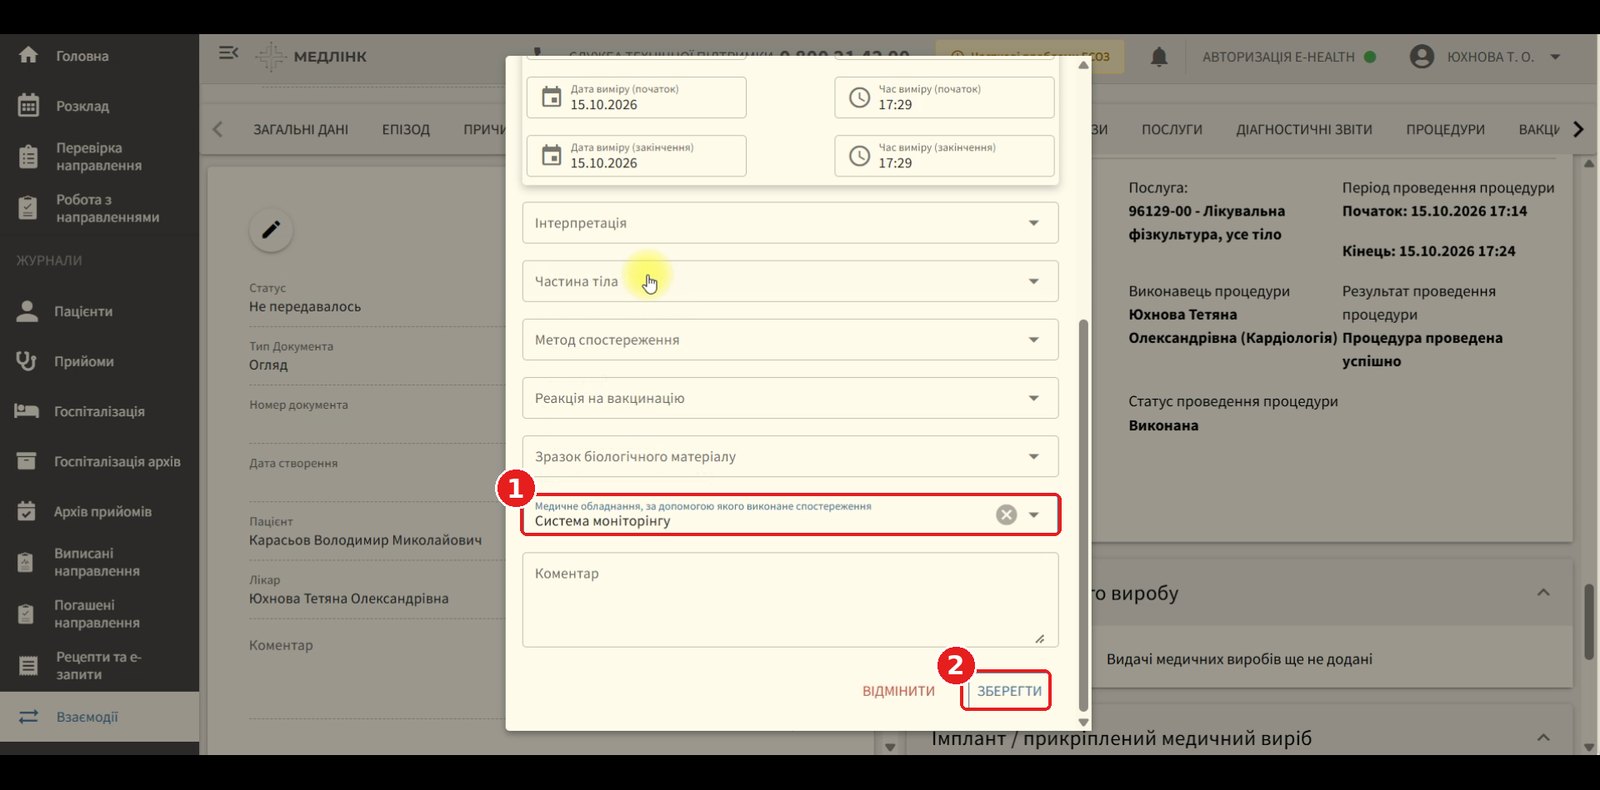Click the pencil edit icon
Image resolution: width=1600 pixels, height=790 pixels.
point(271,230)
